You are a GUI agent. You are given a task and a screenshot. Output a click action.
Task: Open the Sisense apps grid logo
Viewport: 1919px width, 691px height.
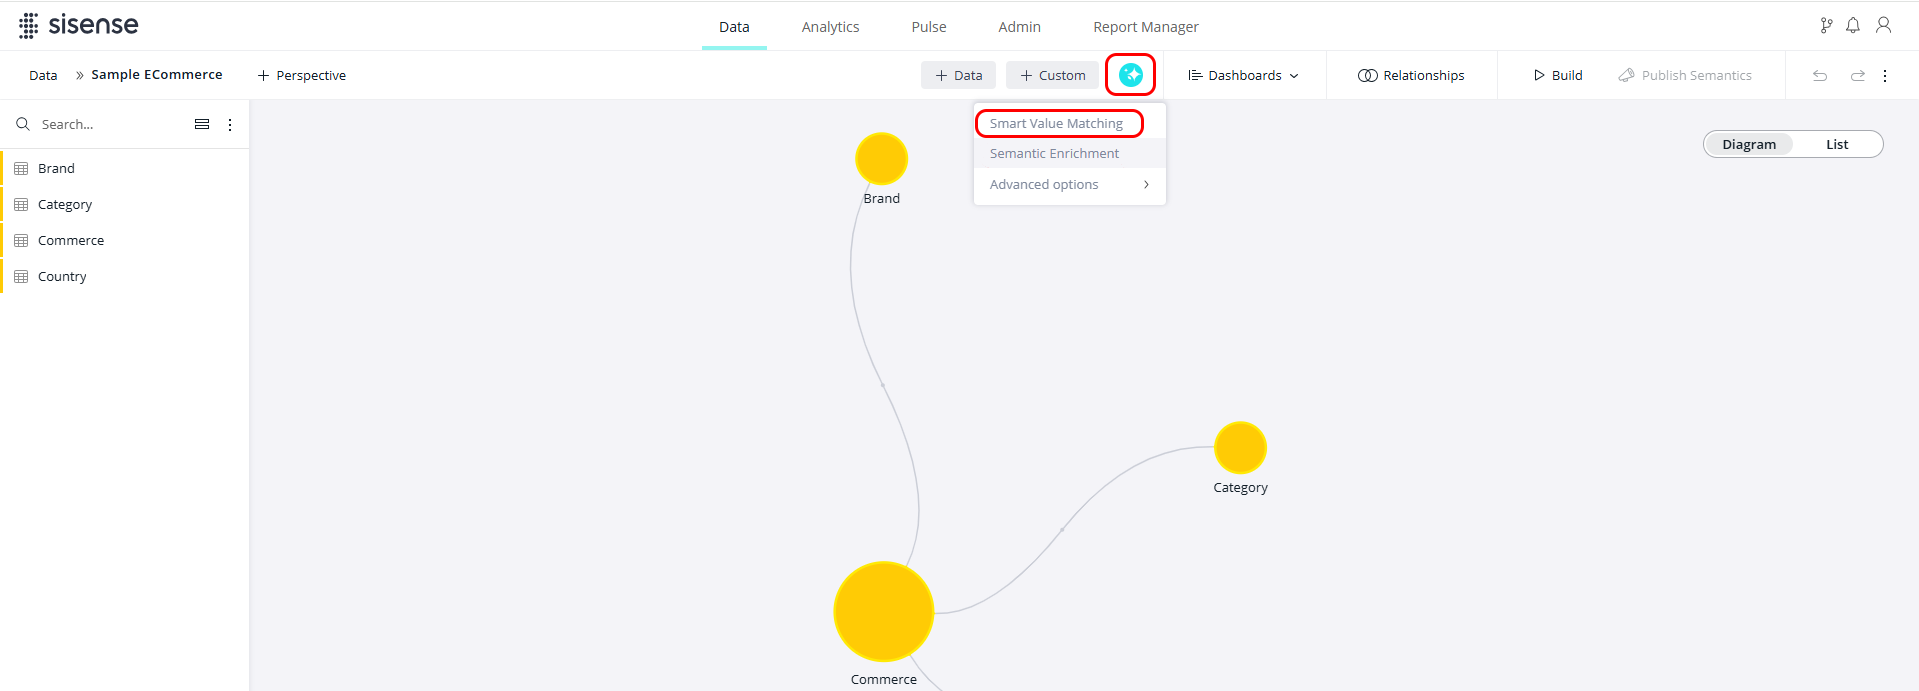click(x=29, y=26)
